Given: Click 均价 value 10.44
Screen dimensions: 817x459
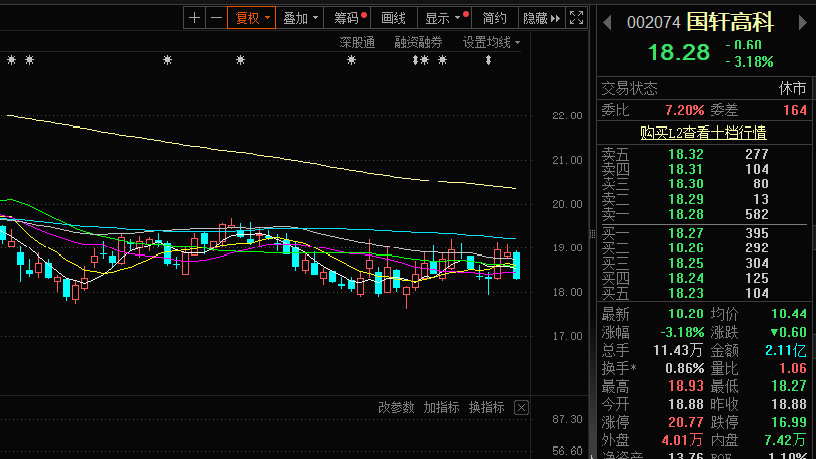Looking at the screenshot, I should pos(789,314).
